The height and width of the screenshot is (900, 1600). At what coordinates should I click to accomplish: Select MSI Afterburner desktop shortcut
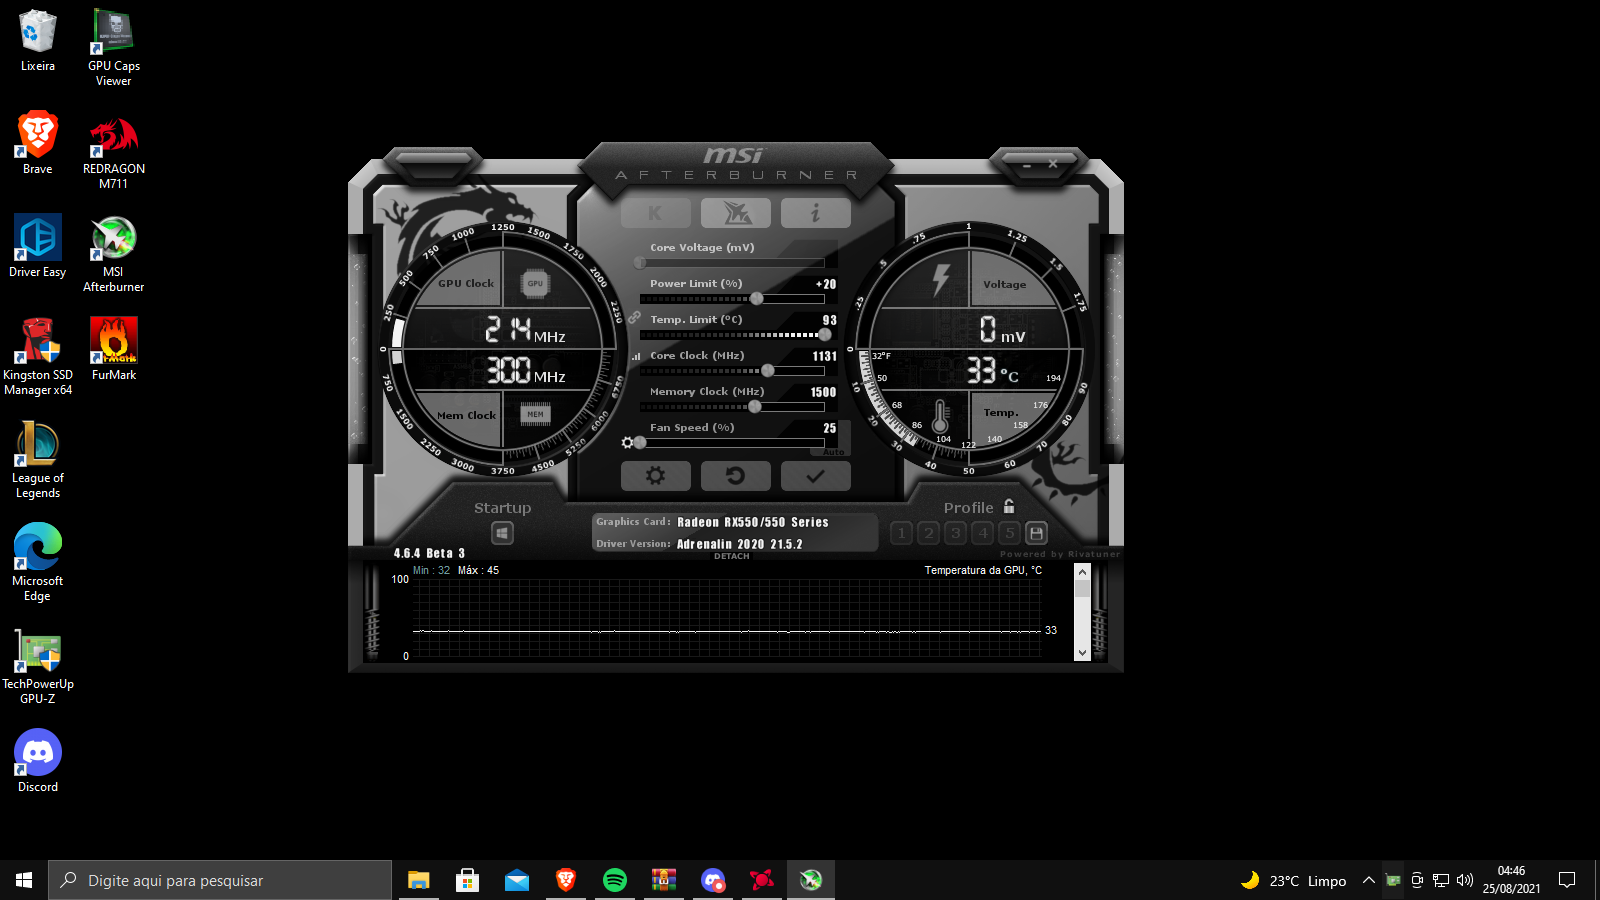pyautogui.click(x=114, y=254)
